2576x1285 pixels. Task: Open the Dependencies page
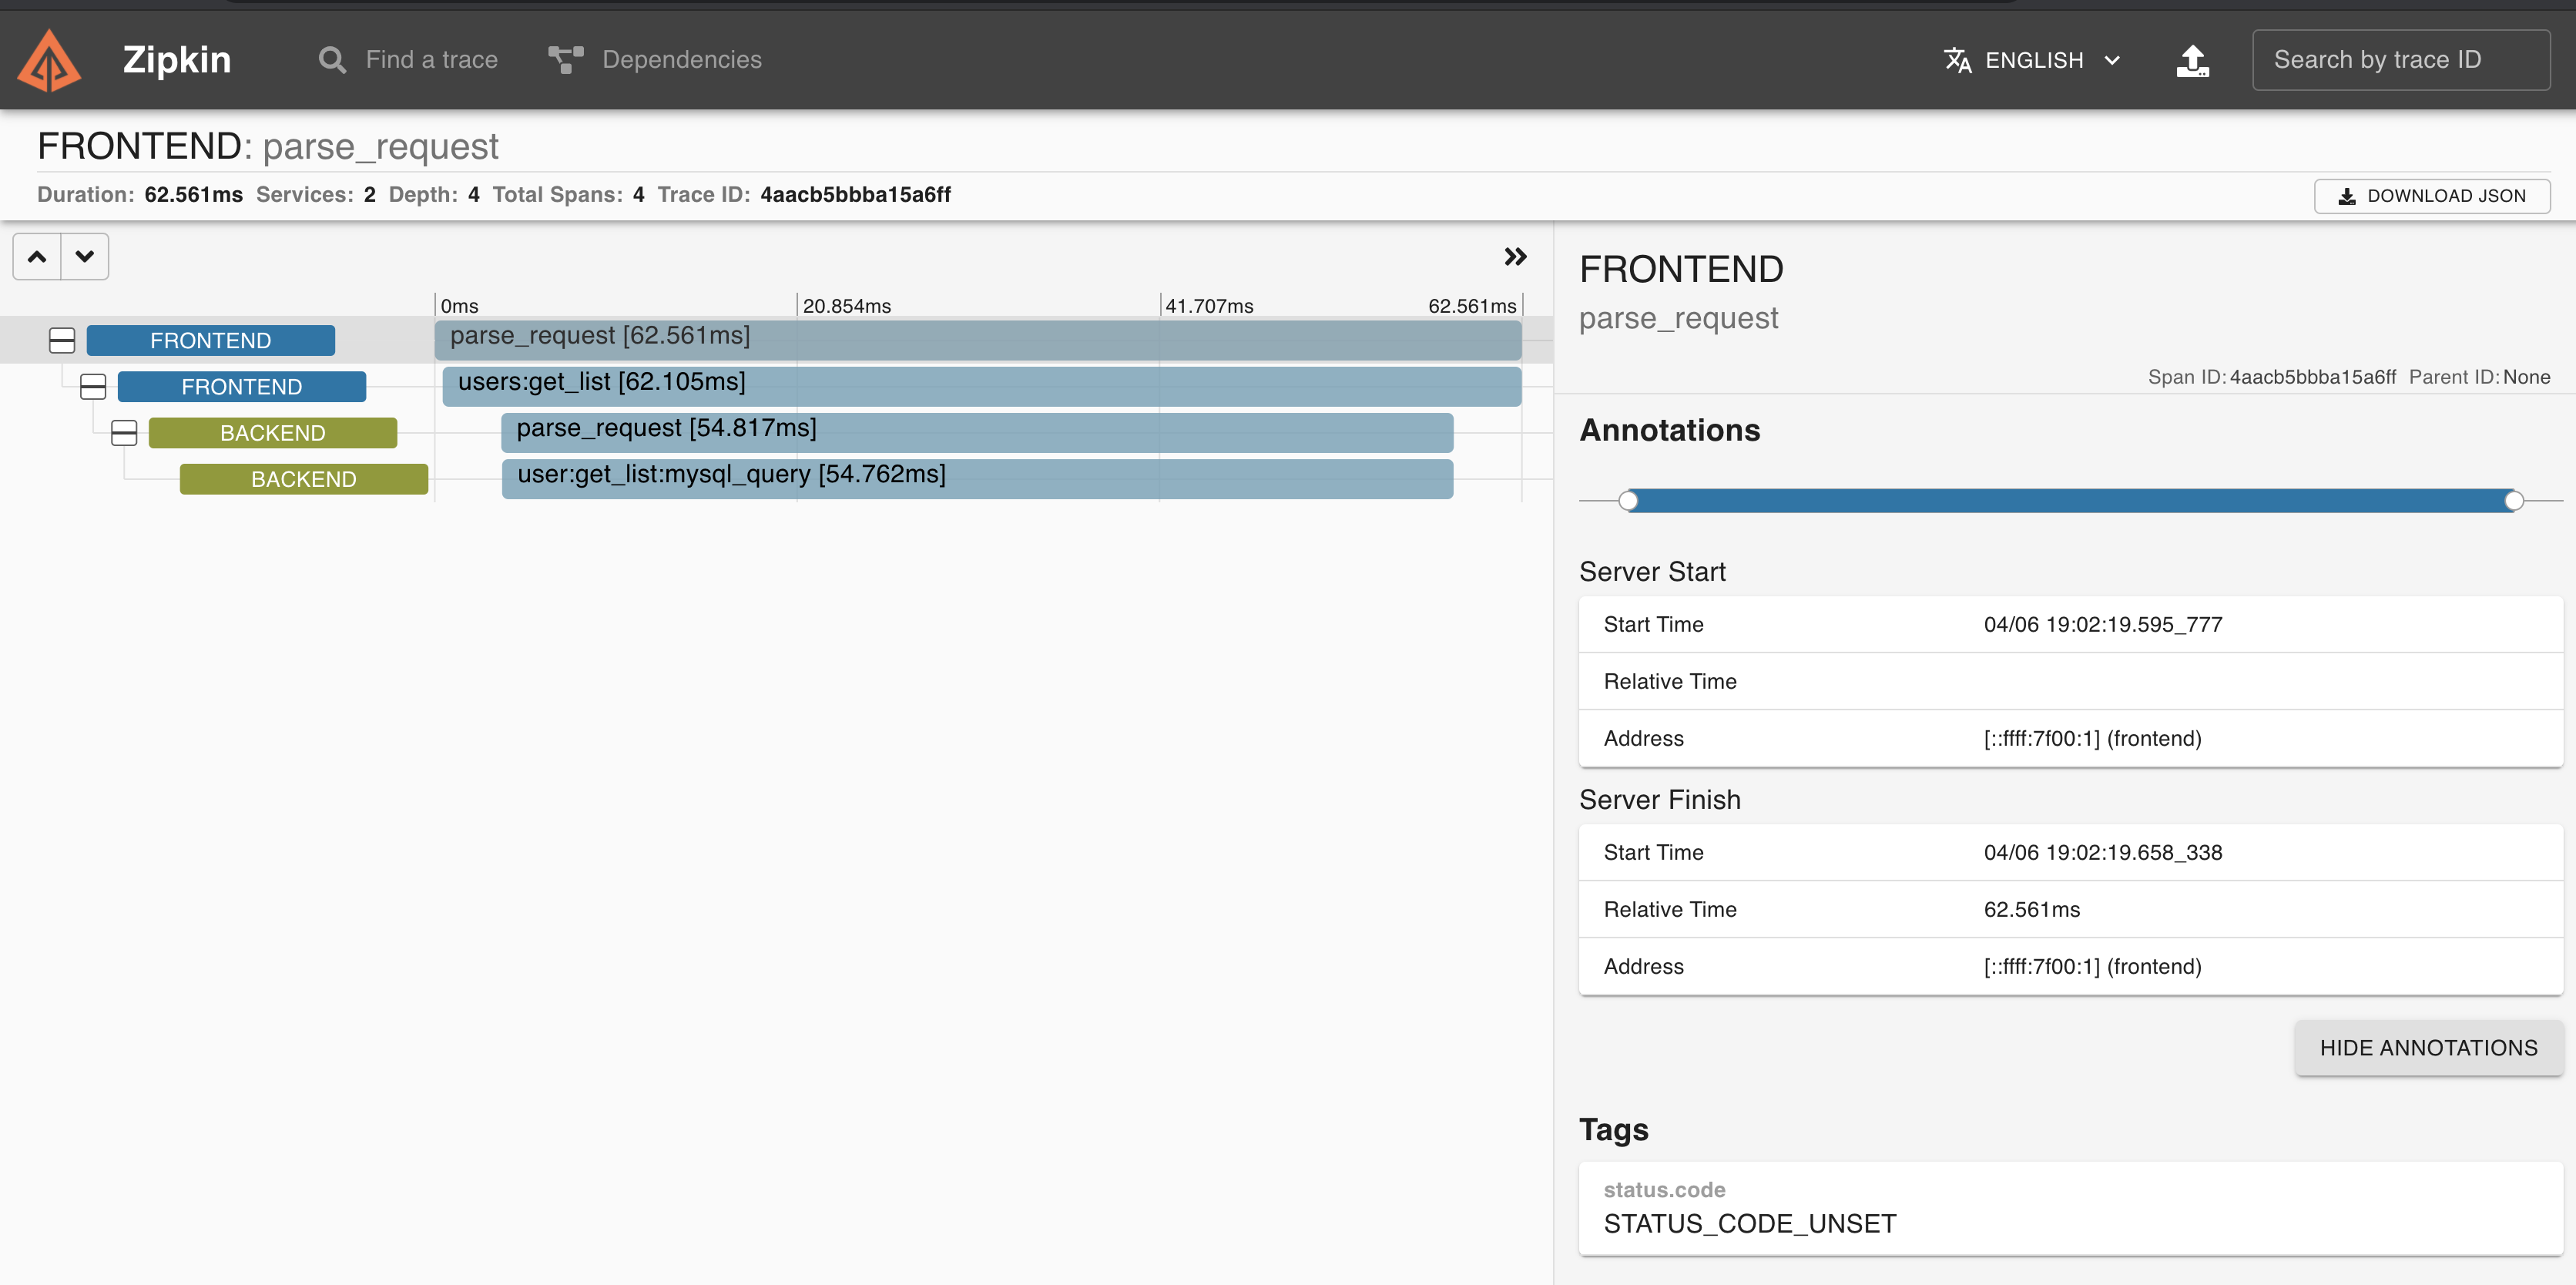click(681, 60)
